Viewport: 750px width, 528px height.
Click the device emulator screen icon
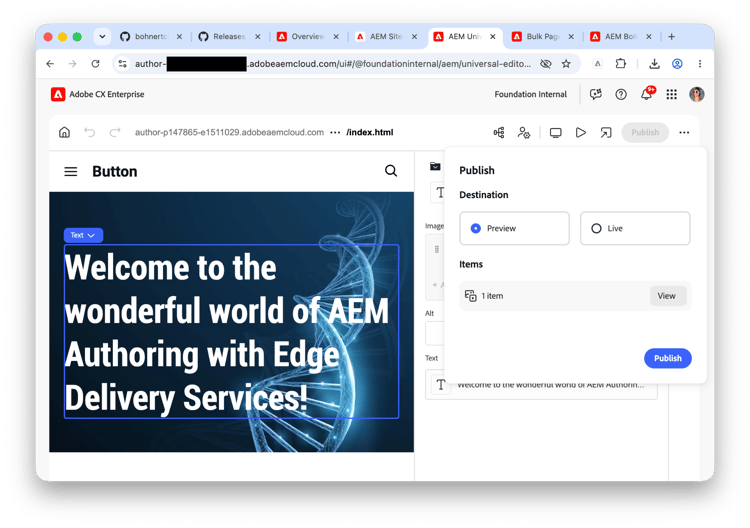tap(555, 132)
